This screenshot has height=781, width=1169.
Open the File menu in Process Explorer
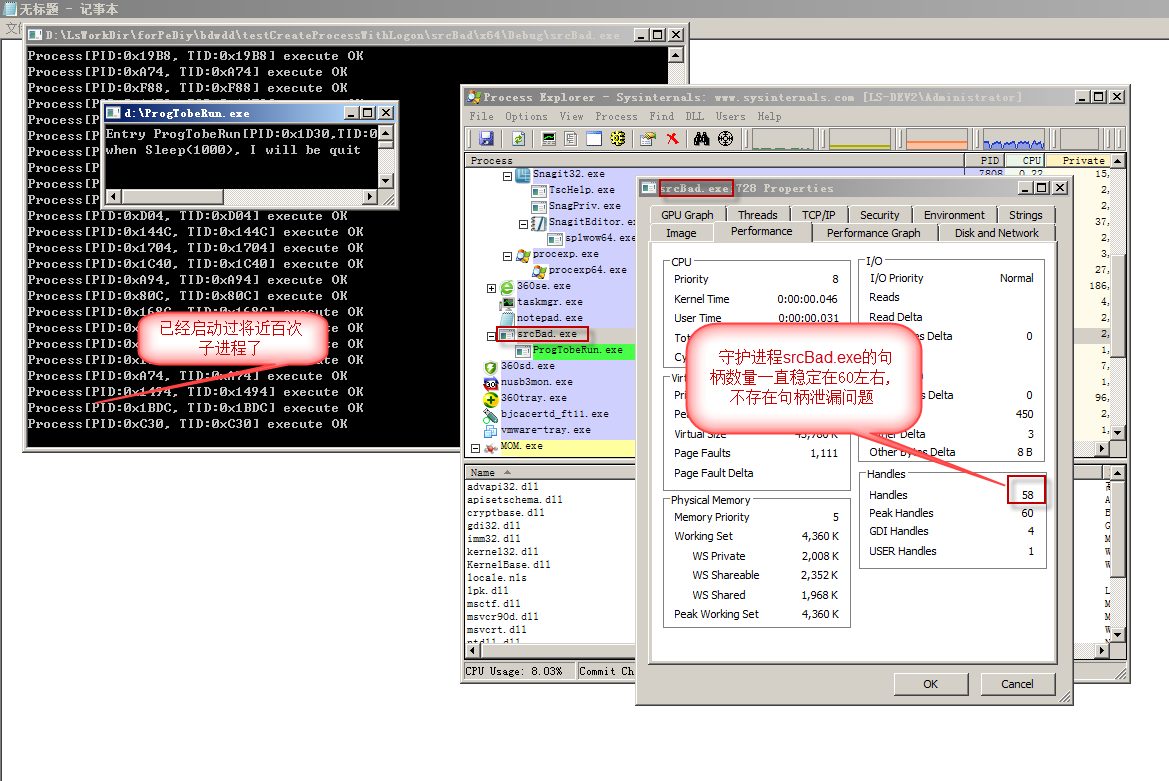click(481, 116)
